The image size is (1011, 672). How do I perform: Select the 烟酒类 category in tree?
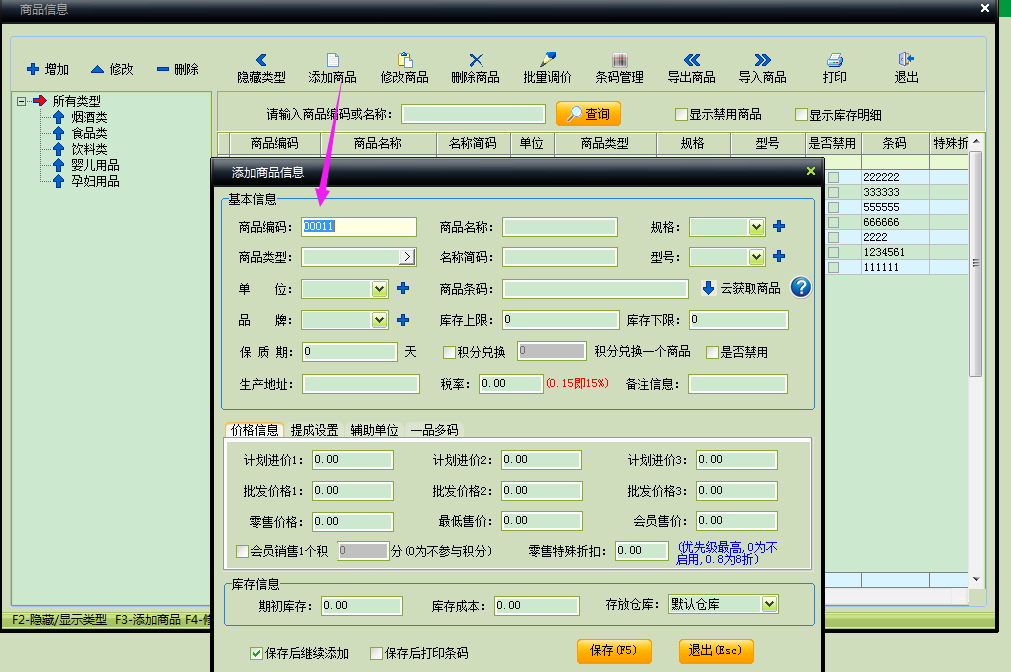(x=89, y=117)
